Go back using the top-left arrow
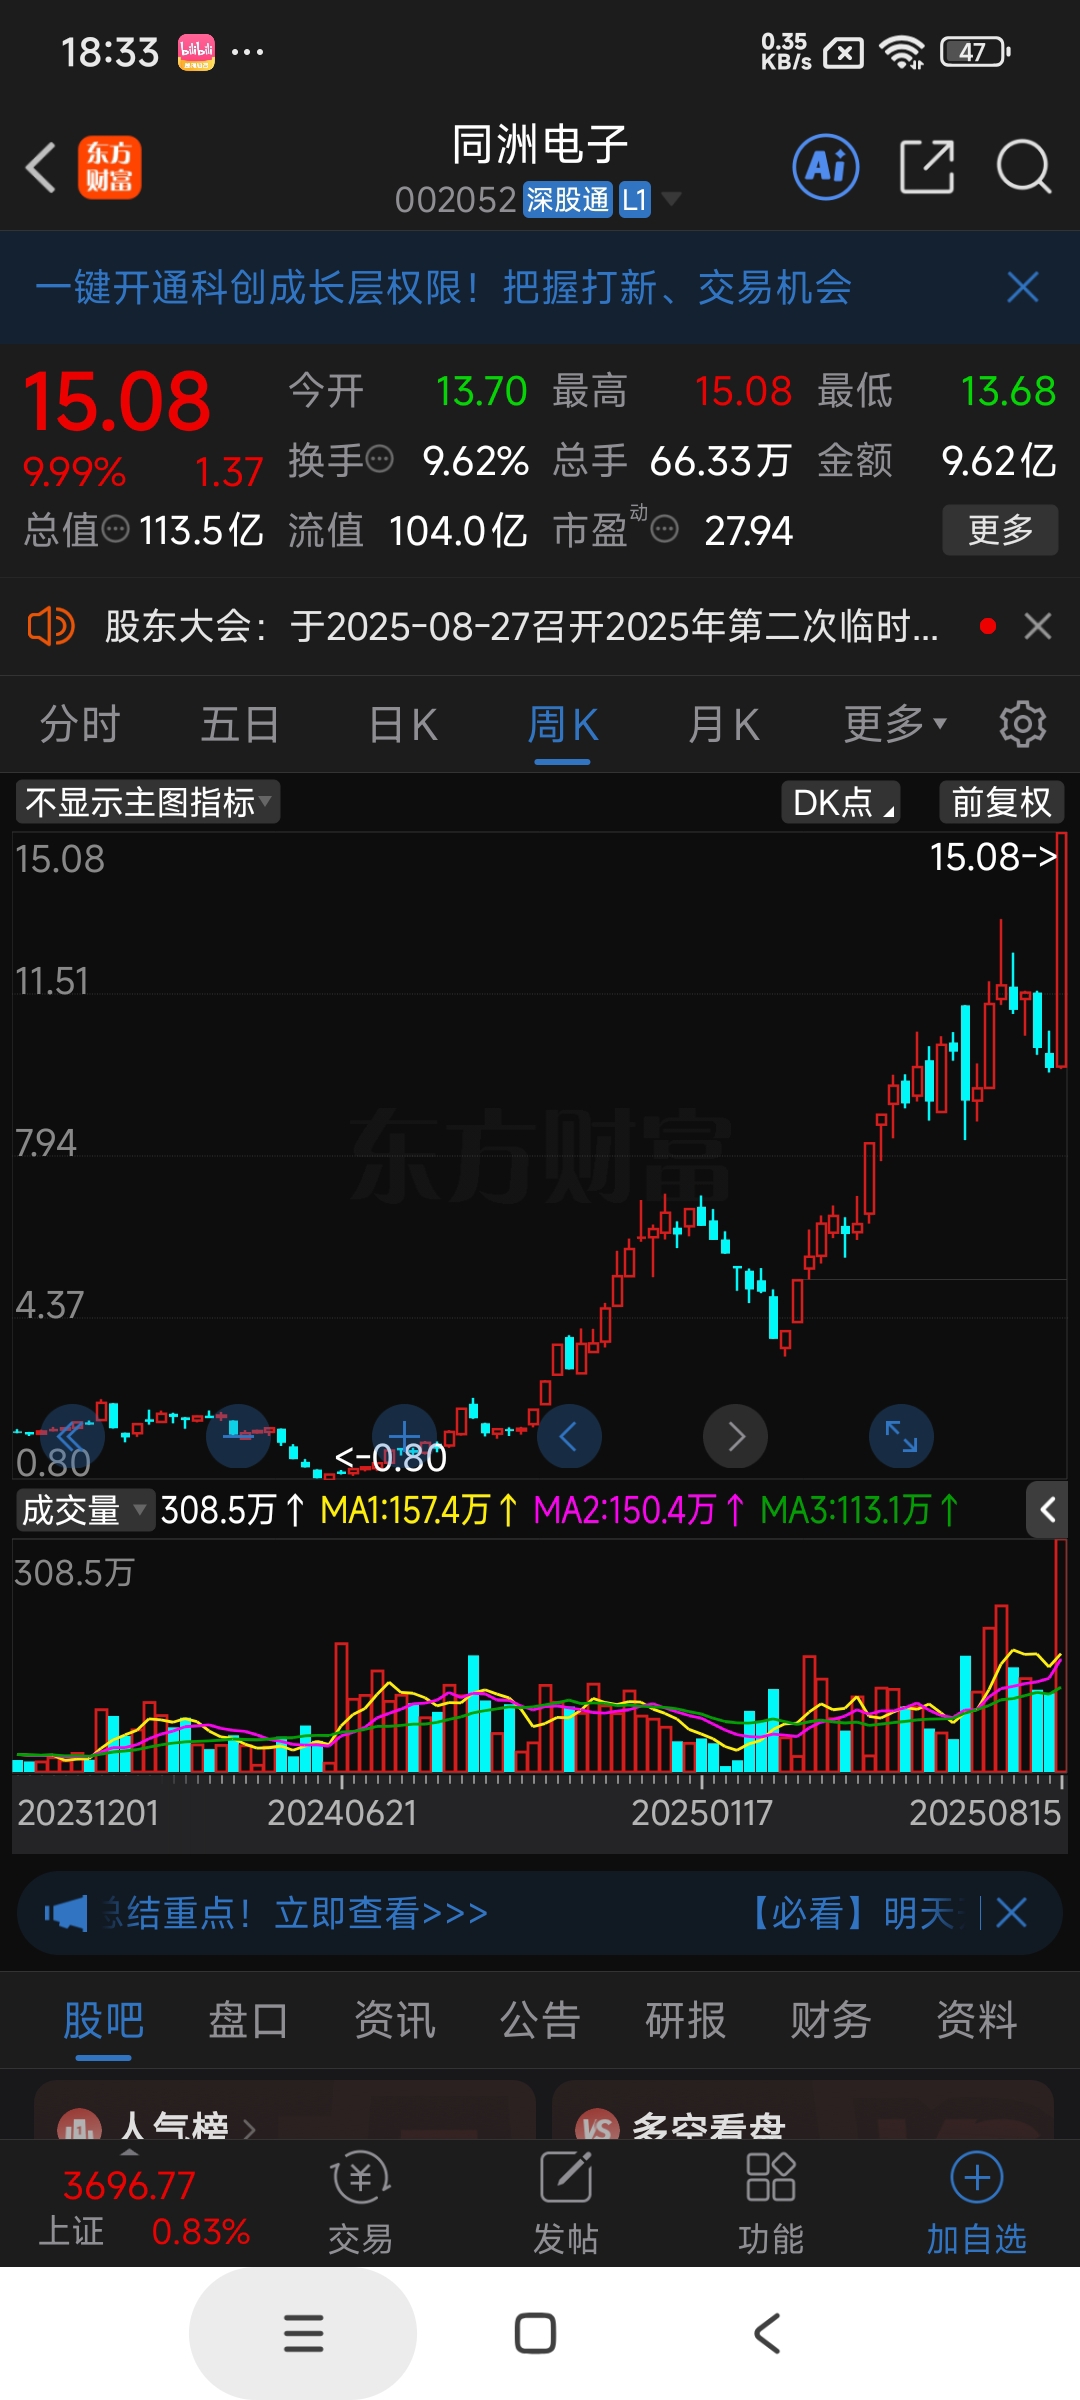The height and width of the screenshot is (2400, 1080). click(x=40, y=167)
